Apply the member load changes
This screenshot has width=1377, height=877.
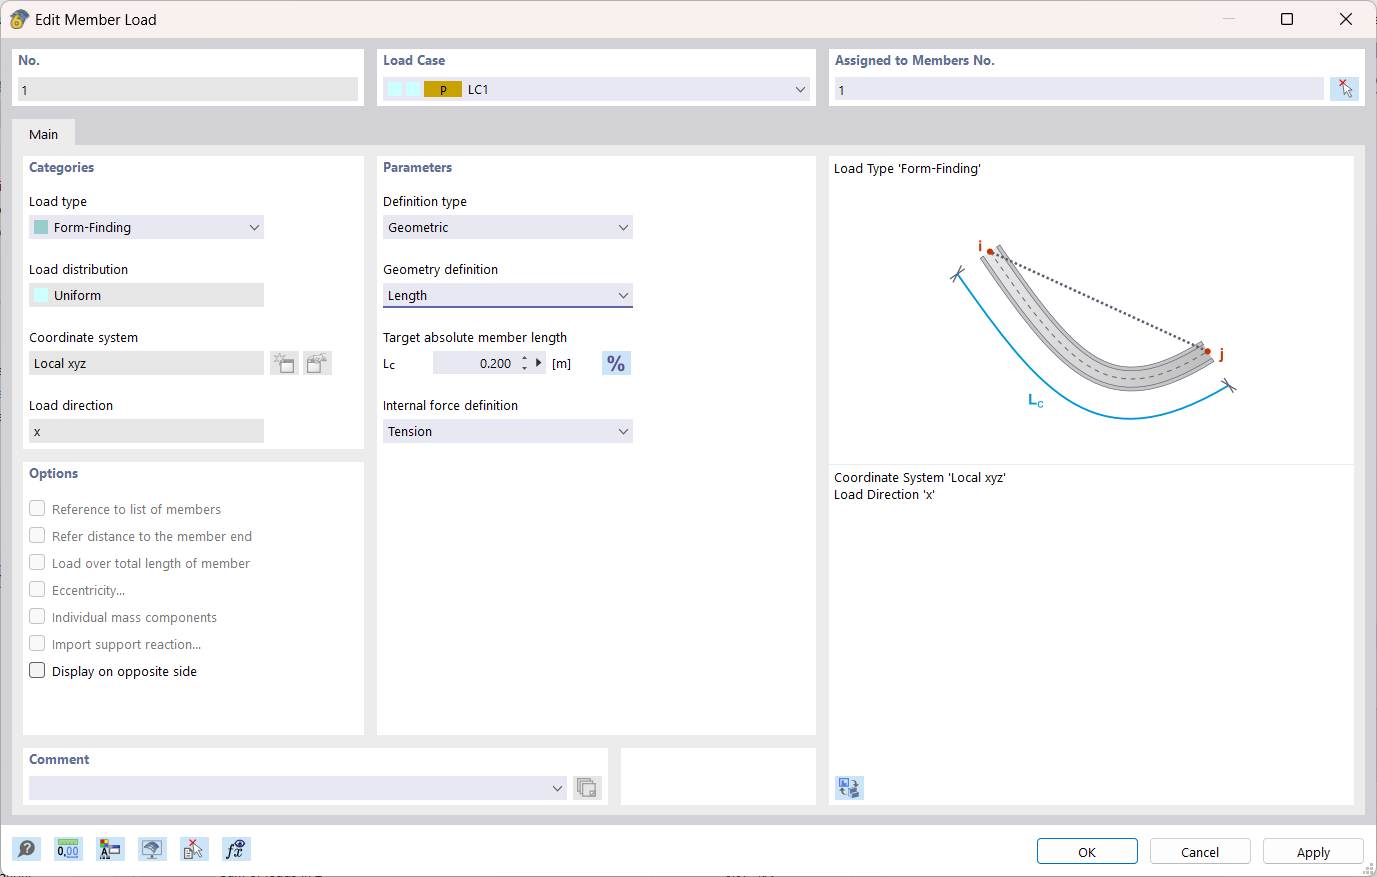click(x=1312, y=851)
